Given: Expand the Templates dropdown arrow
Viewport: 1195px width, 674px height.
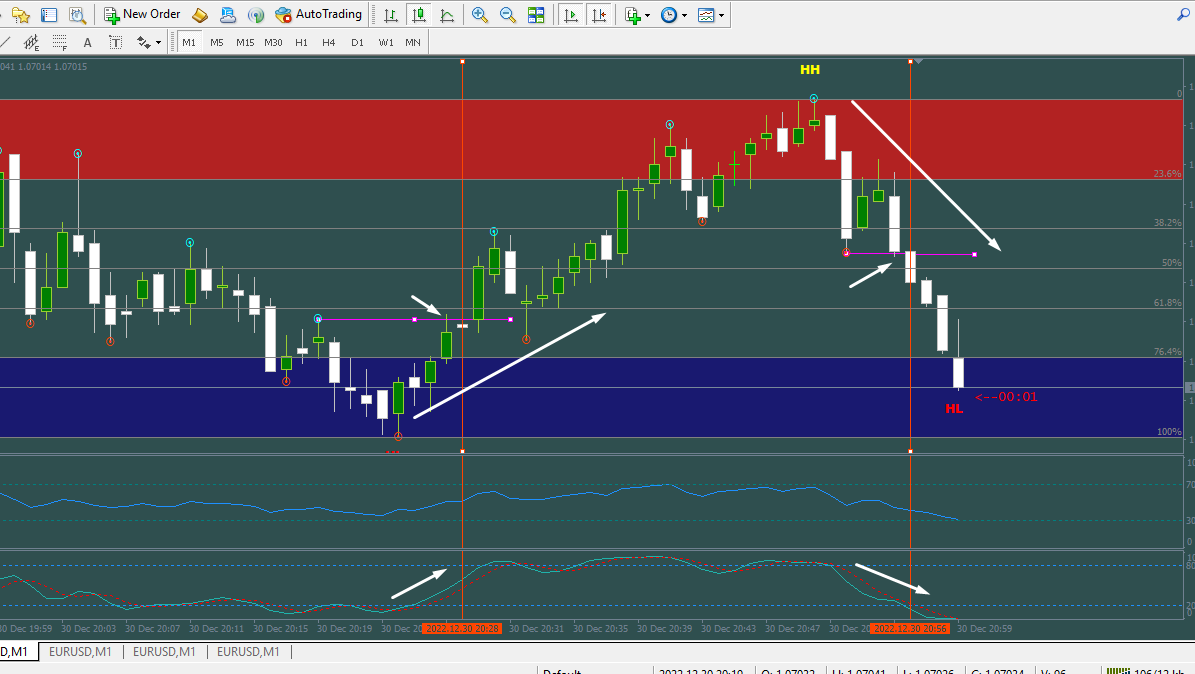Looking at the screenshot, I should [x=722, y=15].
